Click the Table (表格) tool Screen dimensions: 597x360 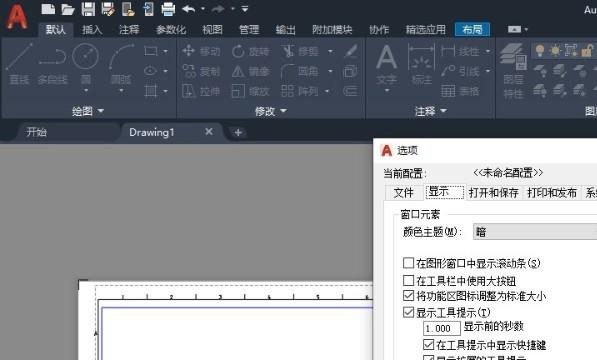tap(460, 91)
